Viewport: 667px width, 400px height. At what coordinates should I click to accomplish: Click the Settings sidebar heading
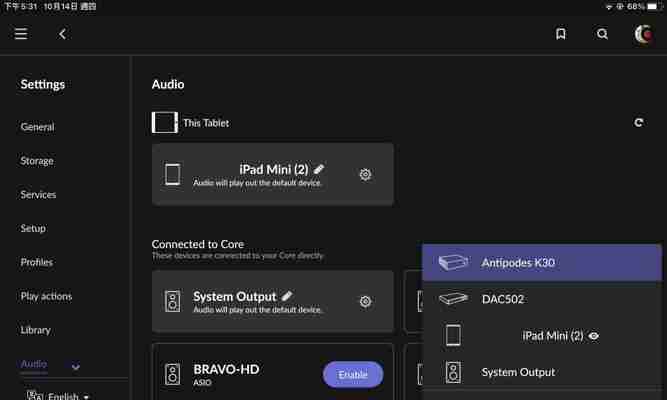coord(43,84)
